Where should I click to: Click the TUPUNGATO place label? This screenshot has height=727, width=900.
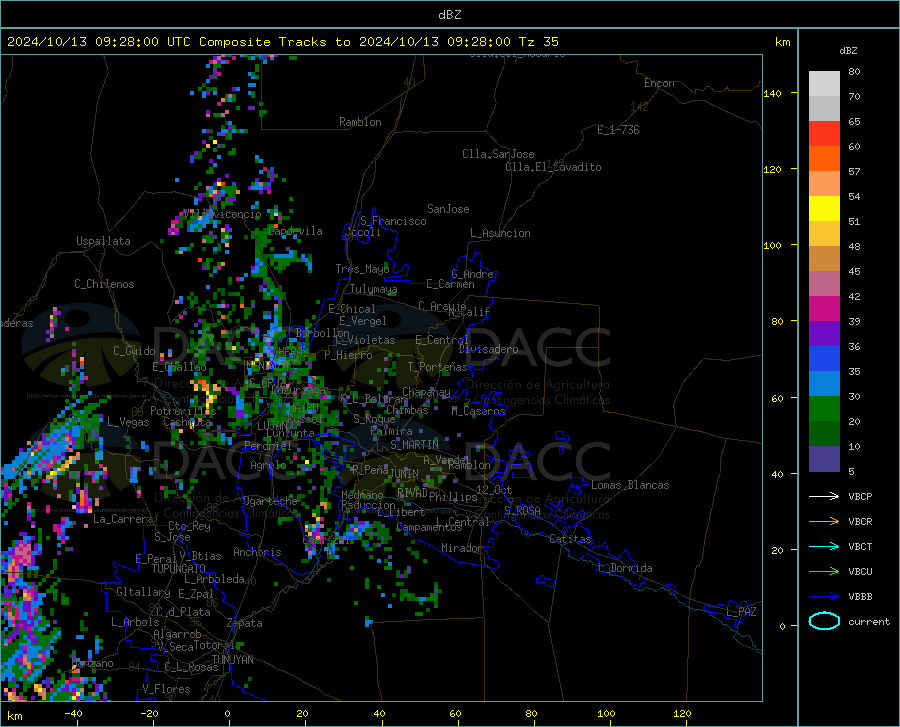178,569
